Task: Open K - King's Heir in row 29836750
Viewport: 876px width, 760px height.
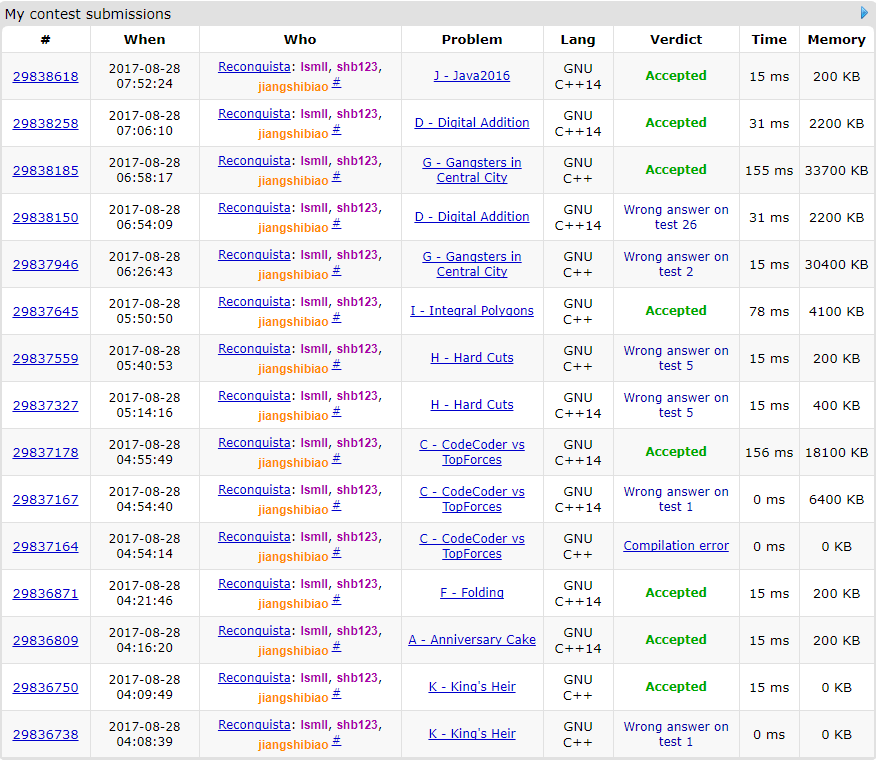Action: point(472,687)
